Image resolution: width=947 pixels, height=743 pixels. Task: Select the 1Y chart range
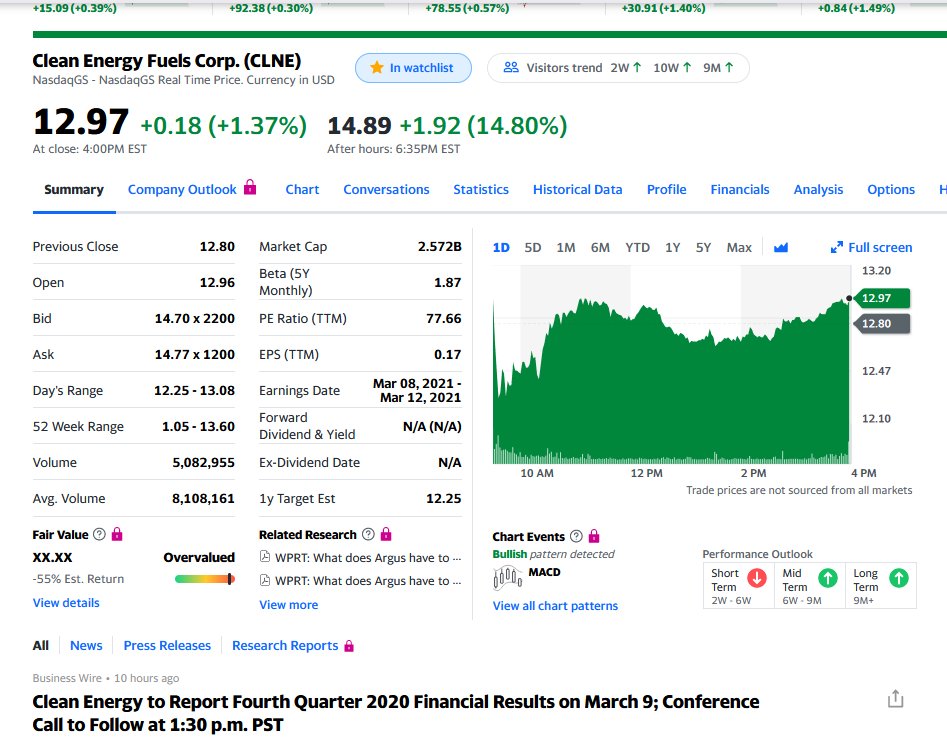point(673,248)
